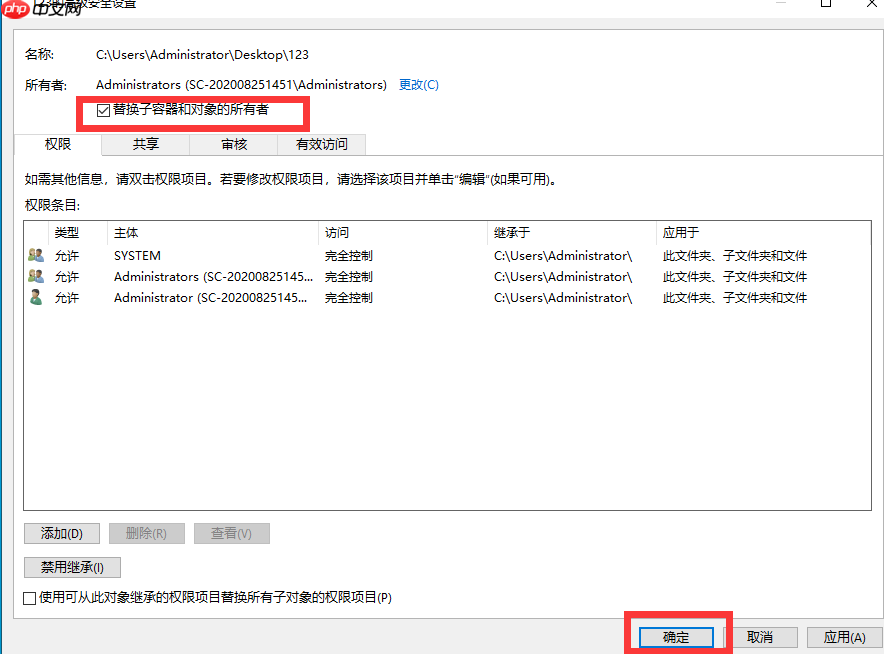
Task: Select the 有效访问 tab
Action: point(322,144)
